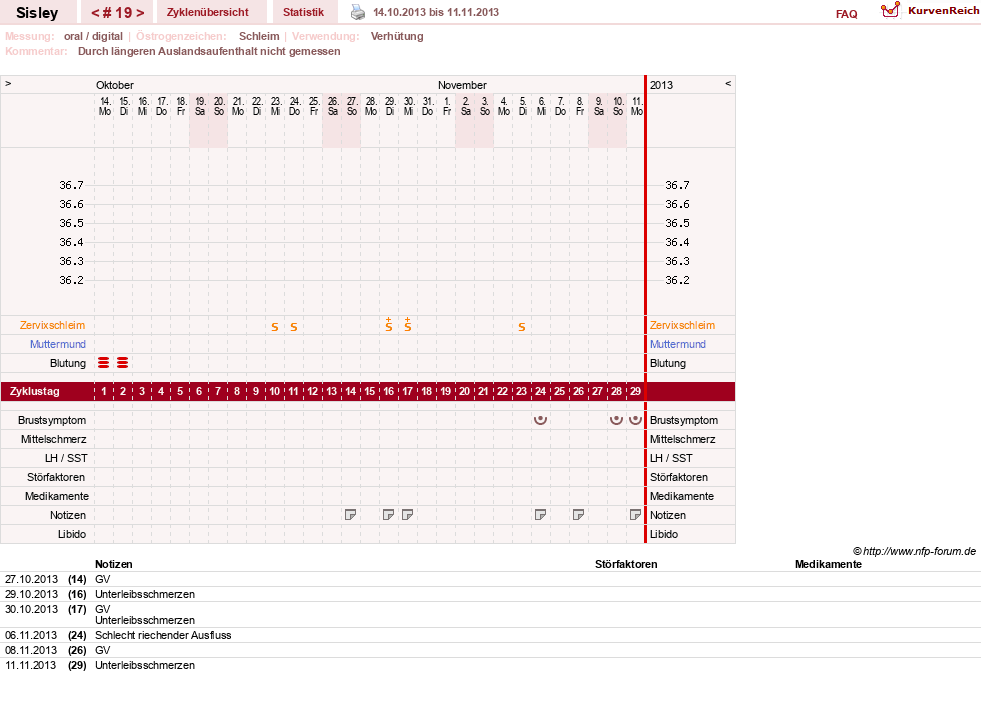Click the left Muttermund label
The width and height of the screenshot is (981, 717).
pos(58,344)
